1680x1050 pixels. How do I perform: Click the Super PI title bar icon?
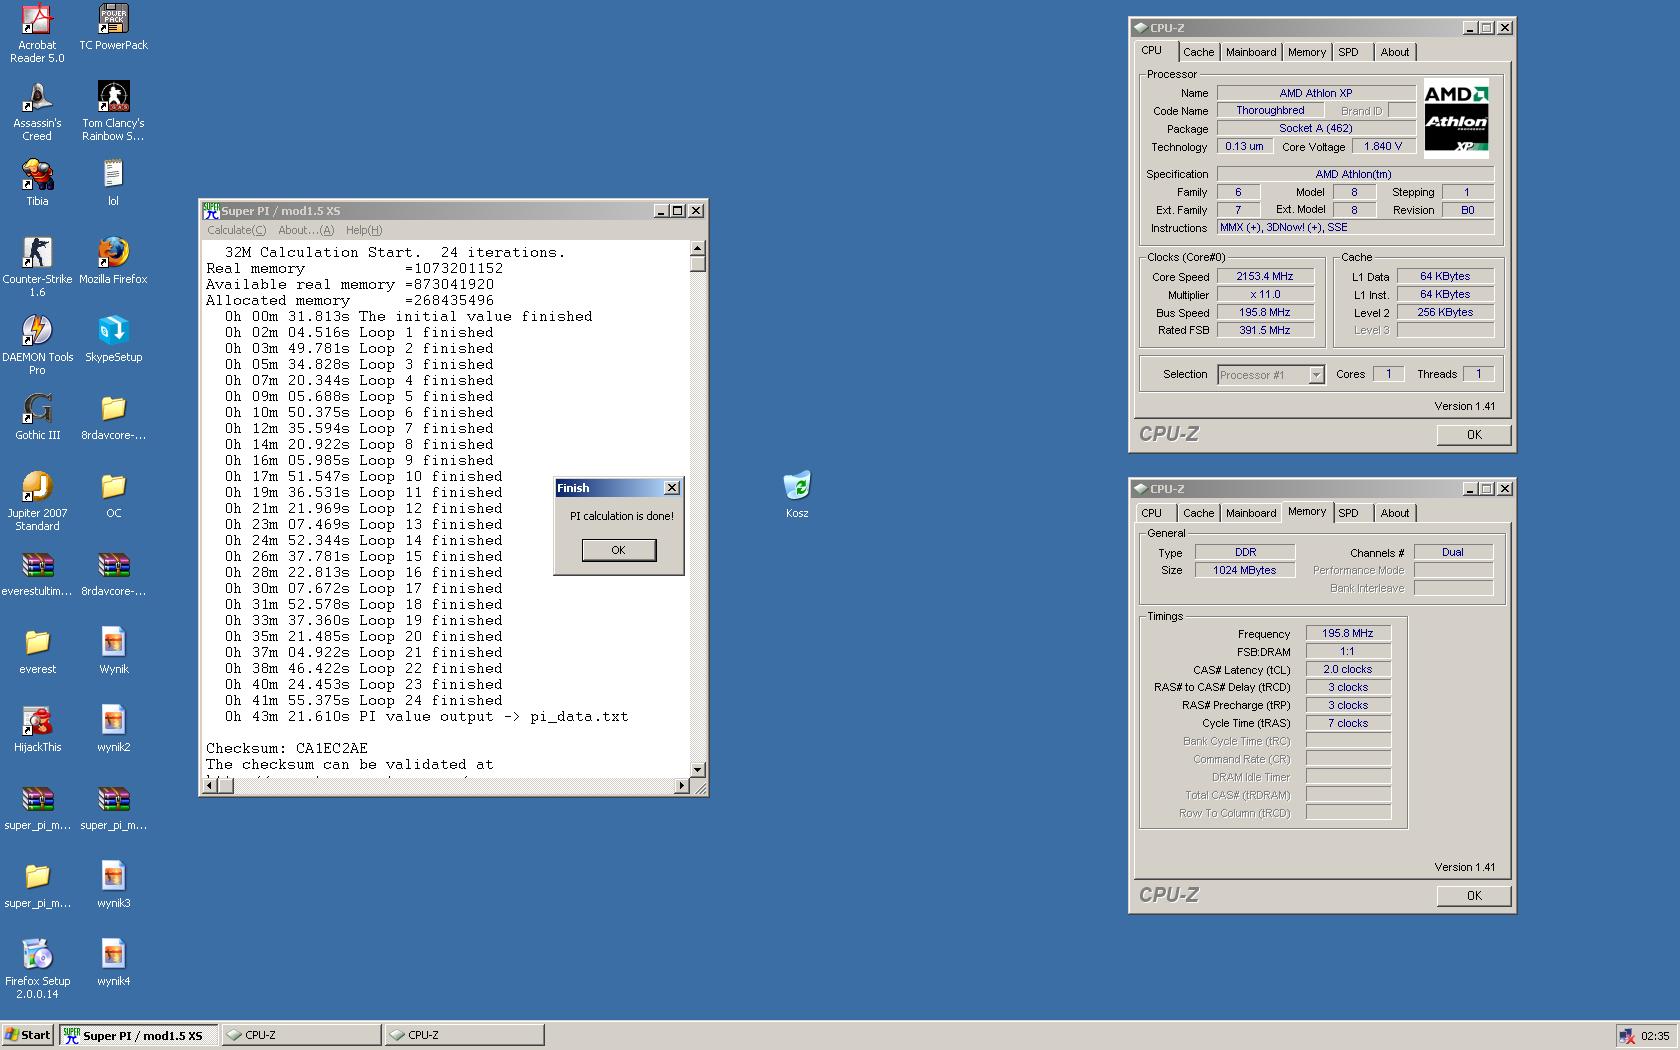(x=211, y=211)
